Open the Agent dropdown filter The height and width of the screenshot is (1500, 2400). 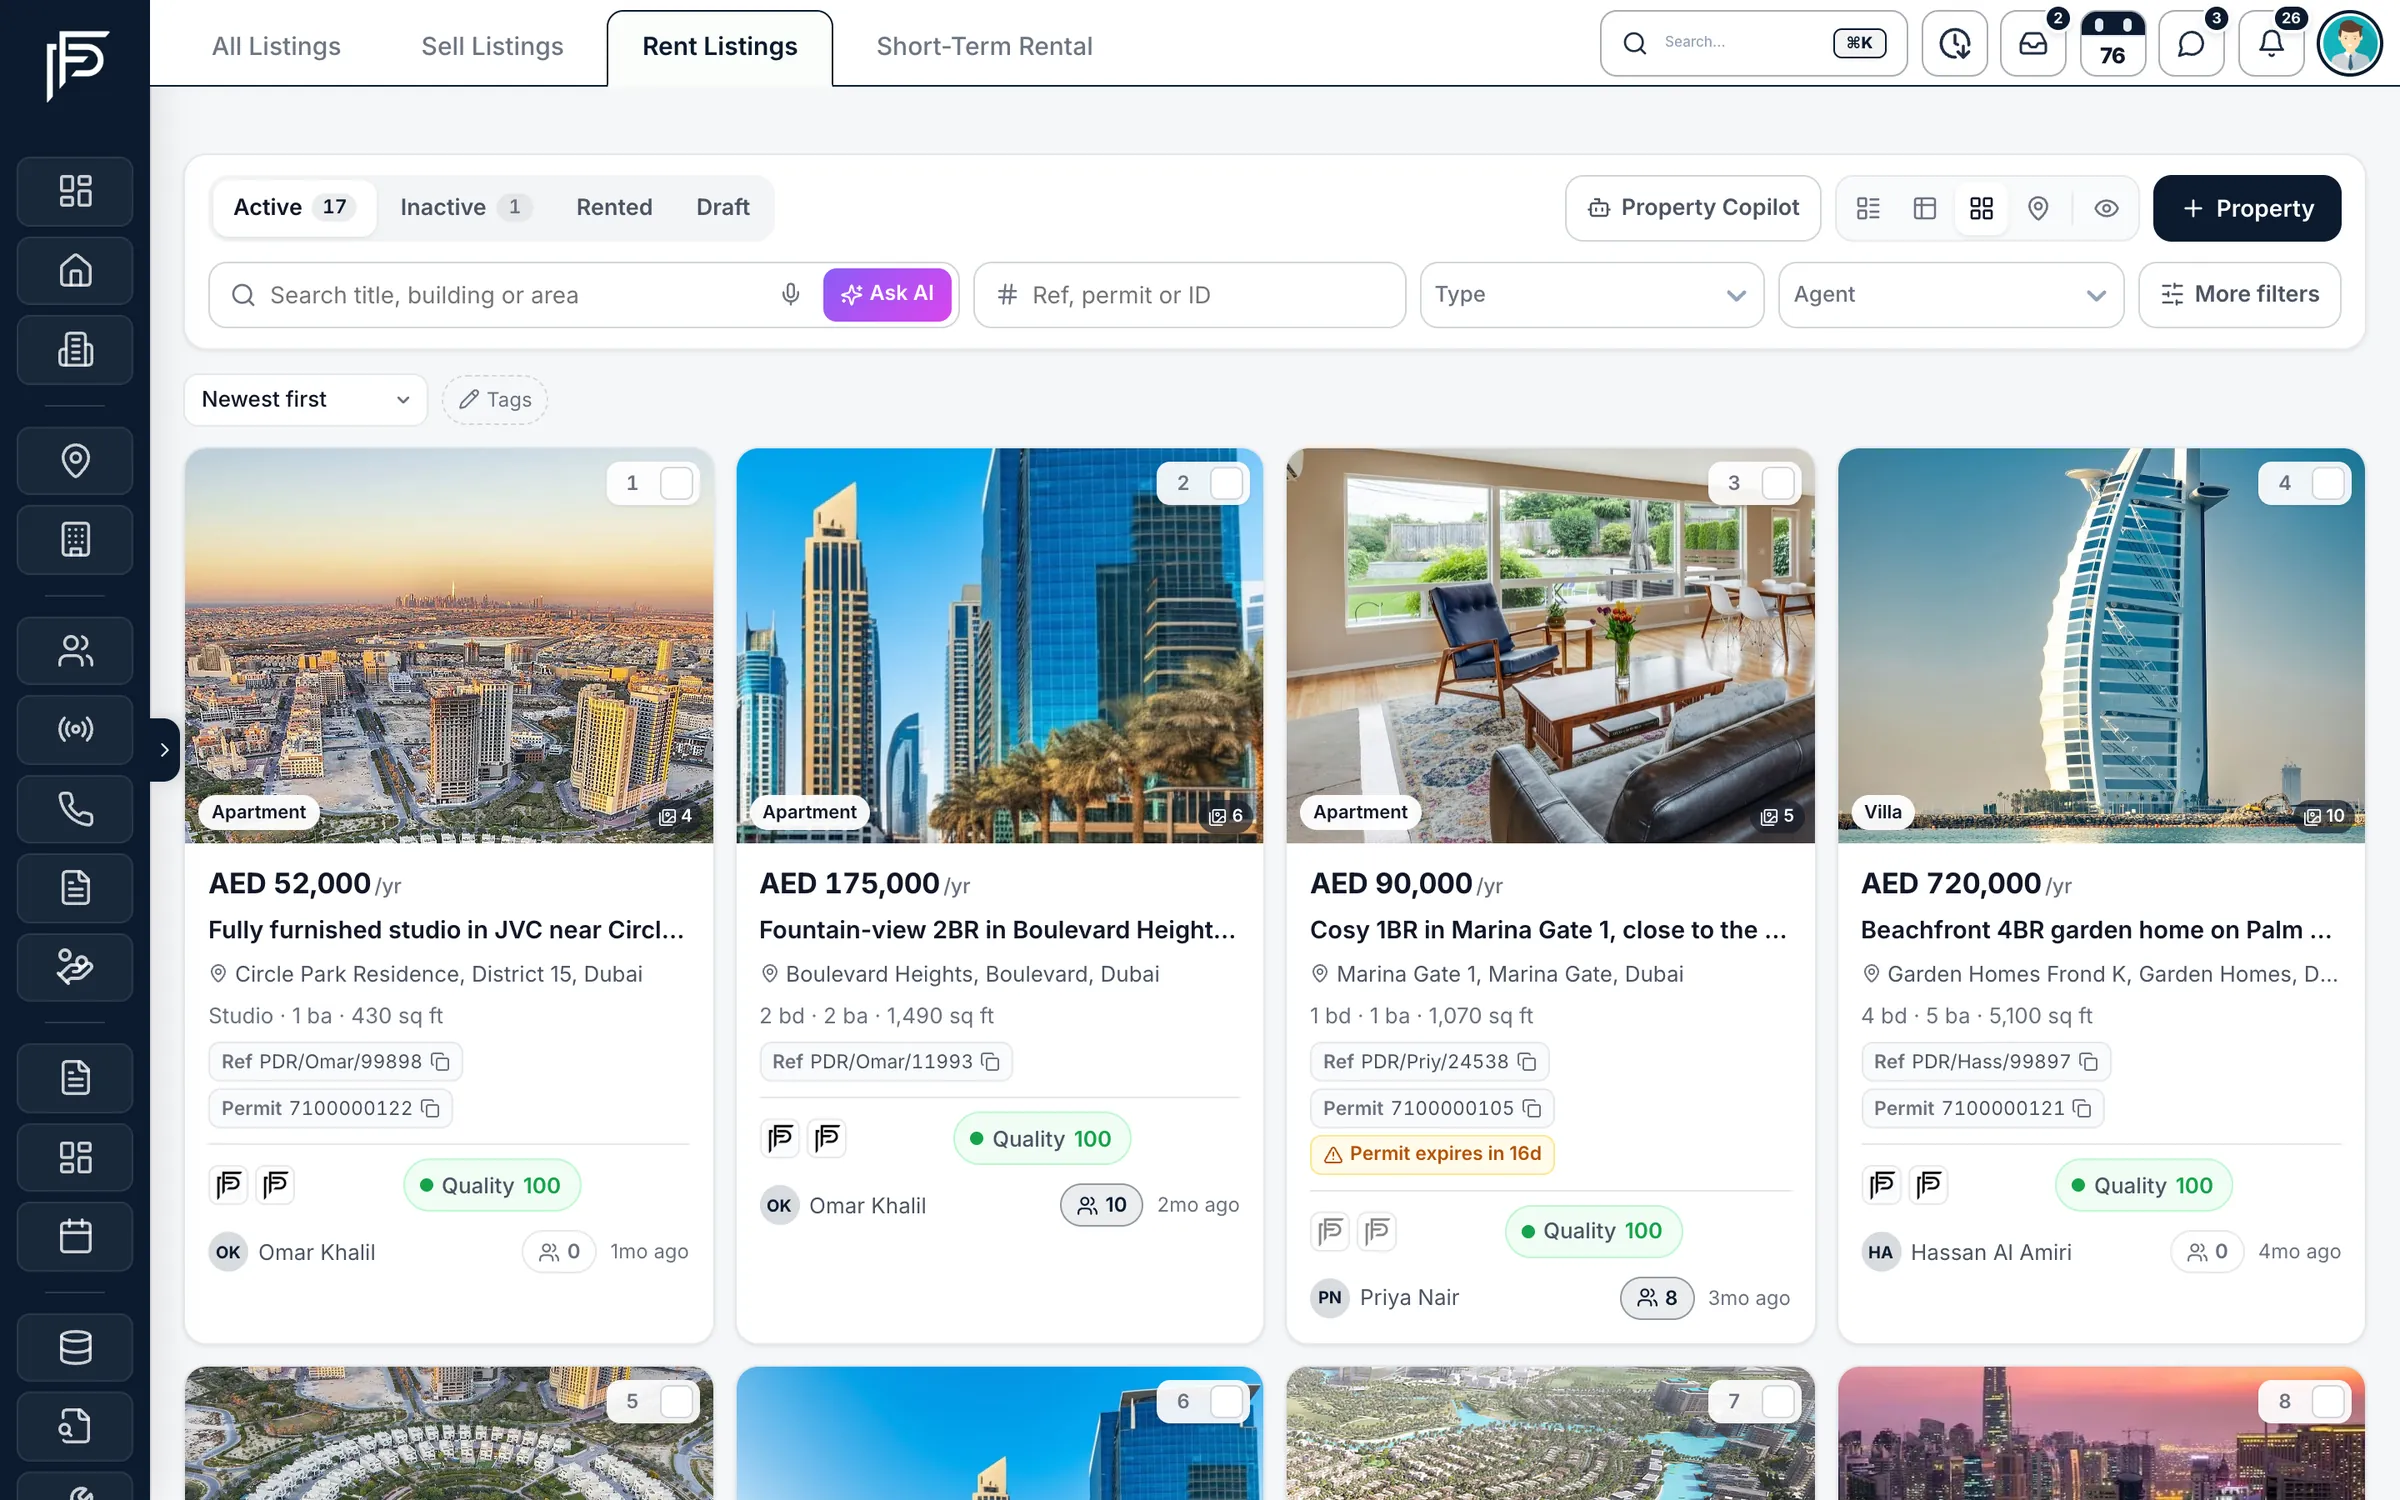tap(1950, 294)
